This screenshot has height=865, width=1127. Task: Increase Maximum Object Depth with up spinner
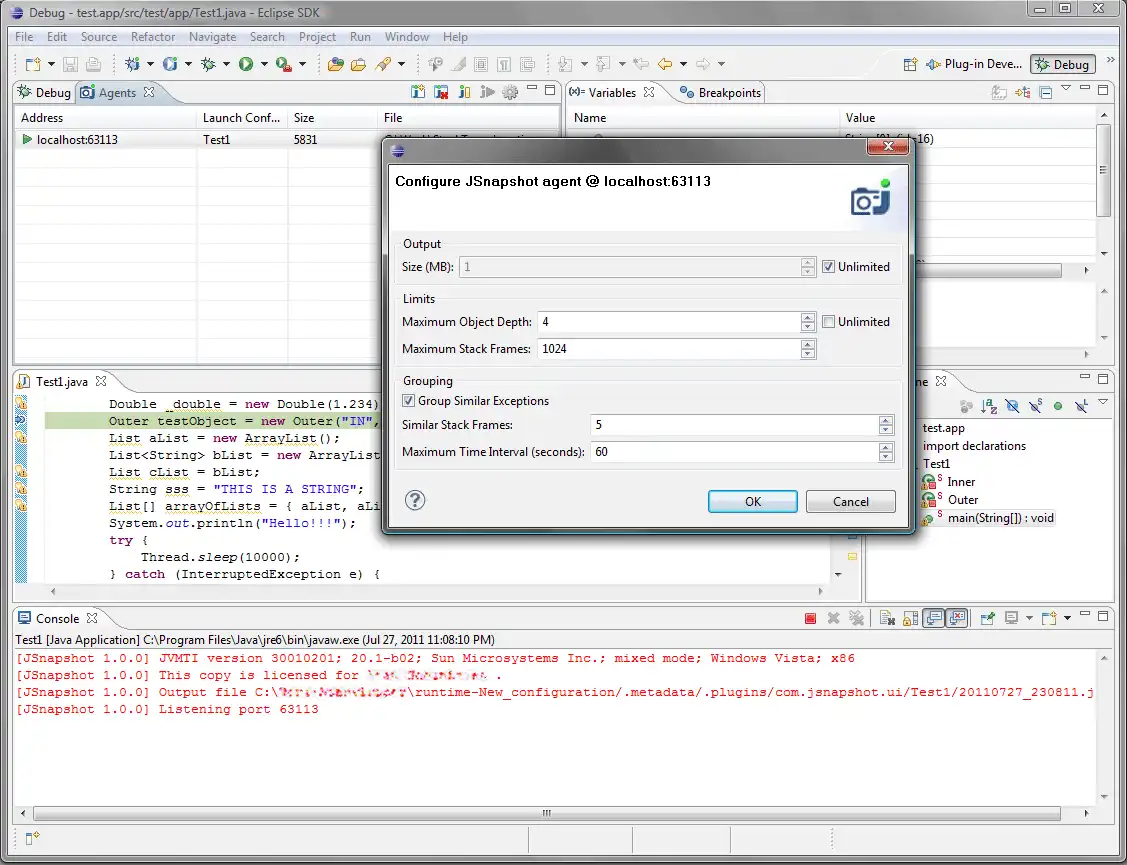pyautogui.click(x=808, y=317)
